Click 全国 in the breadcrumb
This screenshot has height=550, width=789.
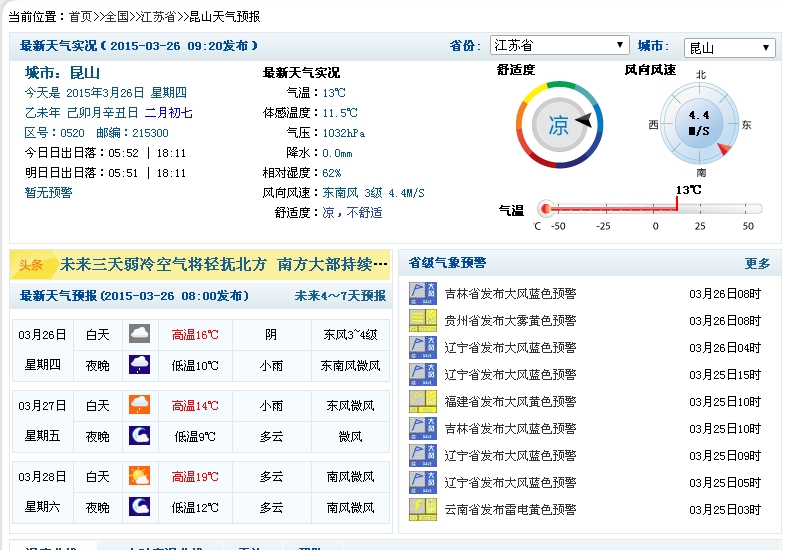pos(116,17)
